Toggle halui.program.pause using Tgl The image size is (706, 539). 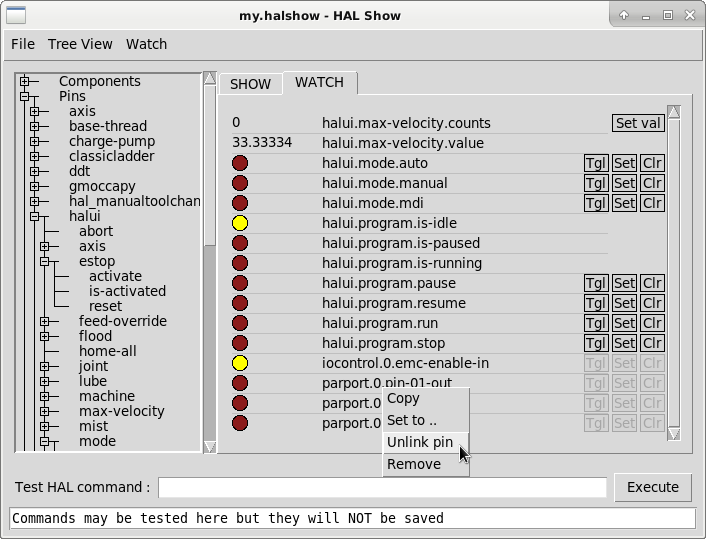(595, 283)
